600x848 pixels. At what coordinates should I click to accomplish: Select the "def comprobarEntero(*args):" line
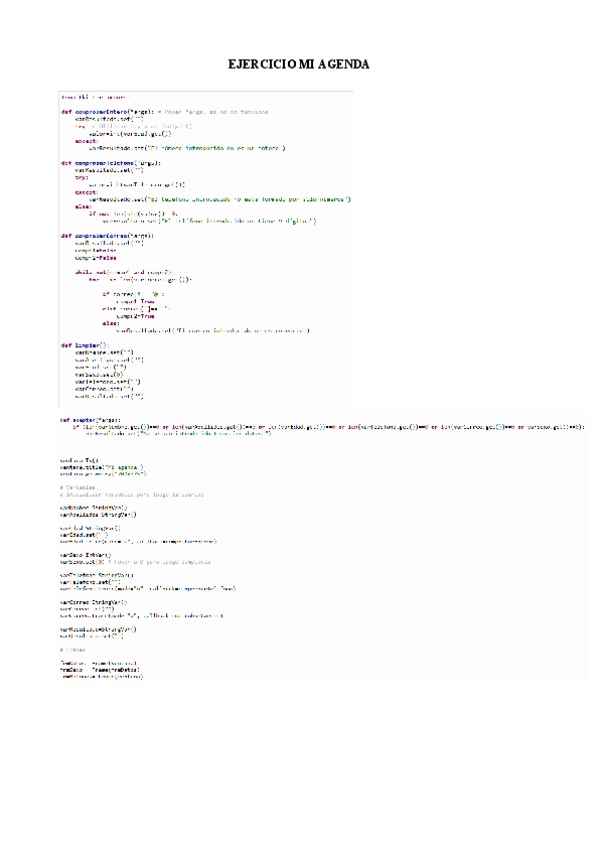(x=108, y=112)
